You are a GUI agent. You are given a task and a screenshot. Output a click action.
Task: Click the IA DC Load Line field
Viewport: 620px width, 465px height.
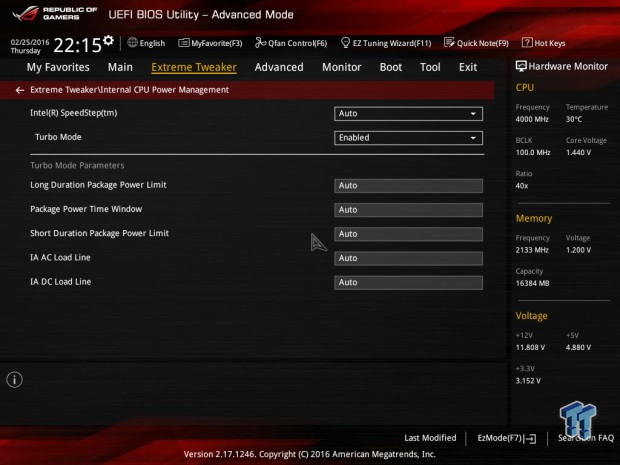tap(408, 282)
